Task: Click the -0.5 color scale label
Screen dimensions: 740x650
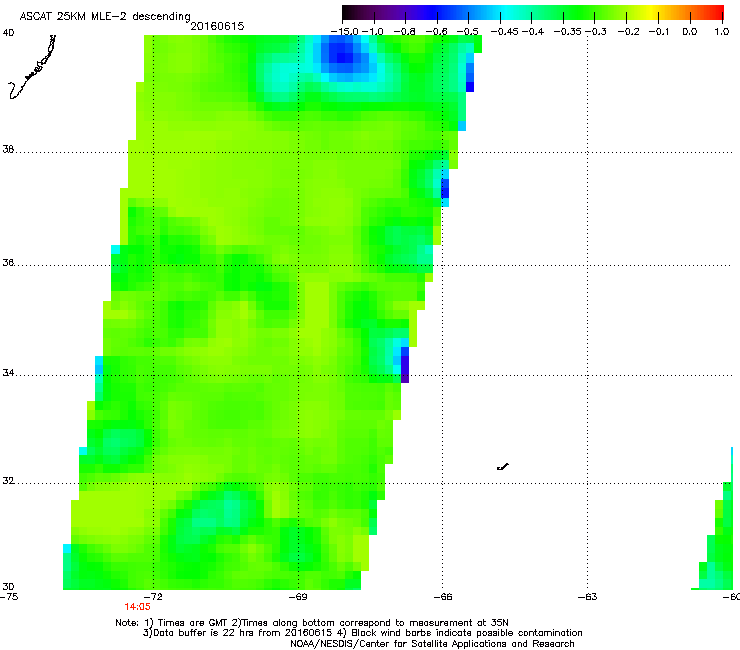Action: click(x=467, y=32)
